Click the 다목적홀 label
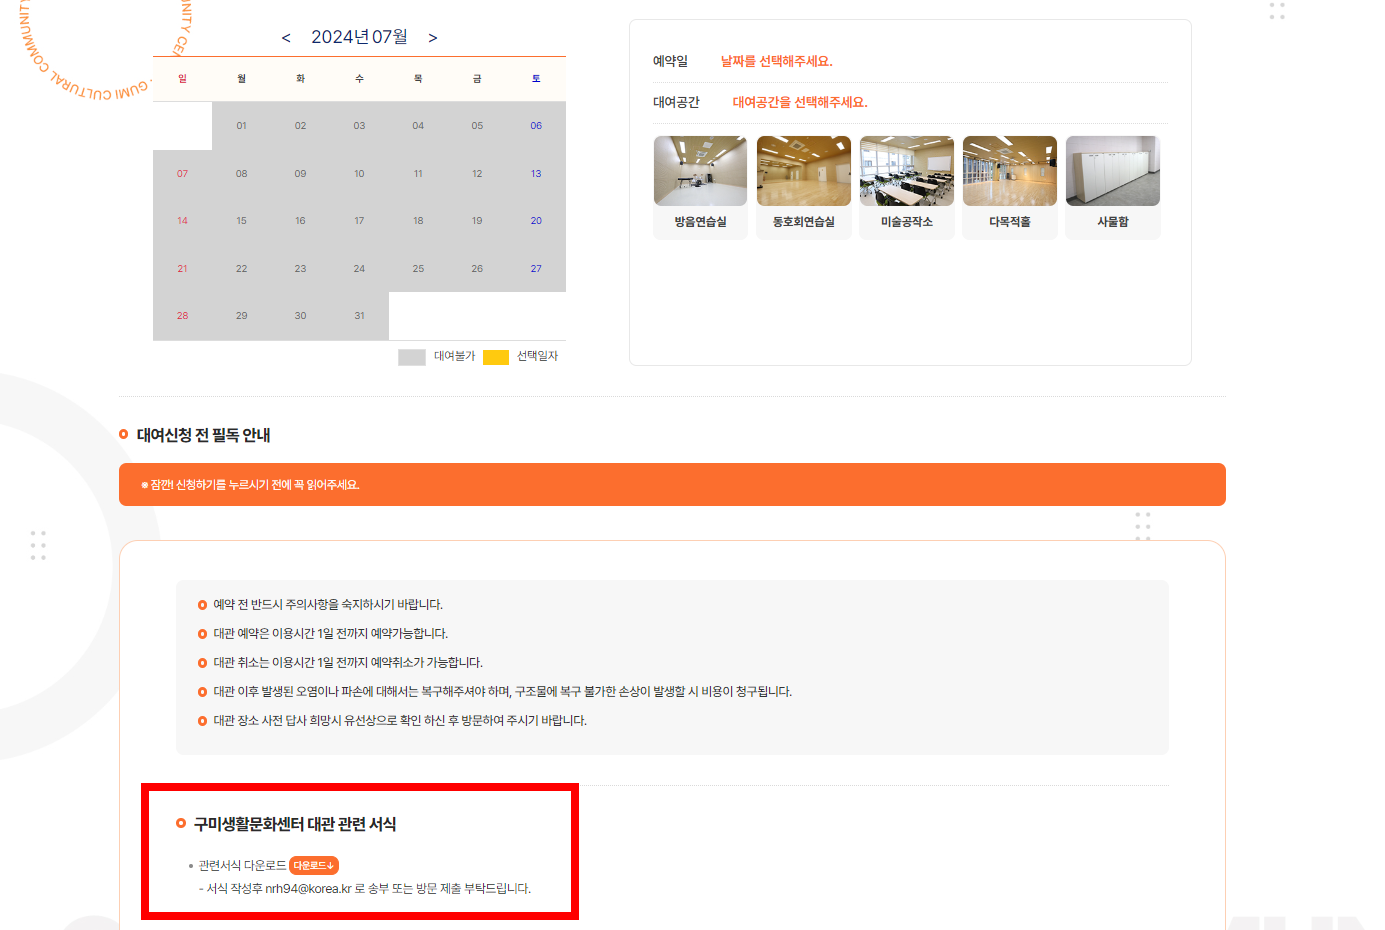The width and height of the screenshot is (1385, 930). [x=1010, y=222]
